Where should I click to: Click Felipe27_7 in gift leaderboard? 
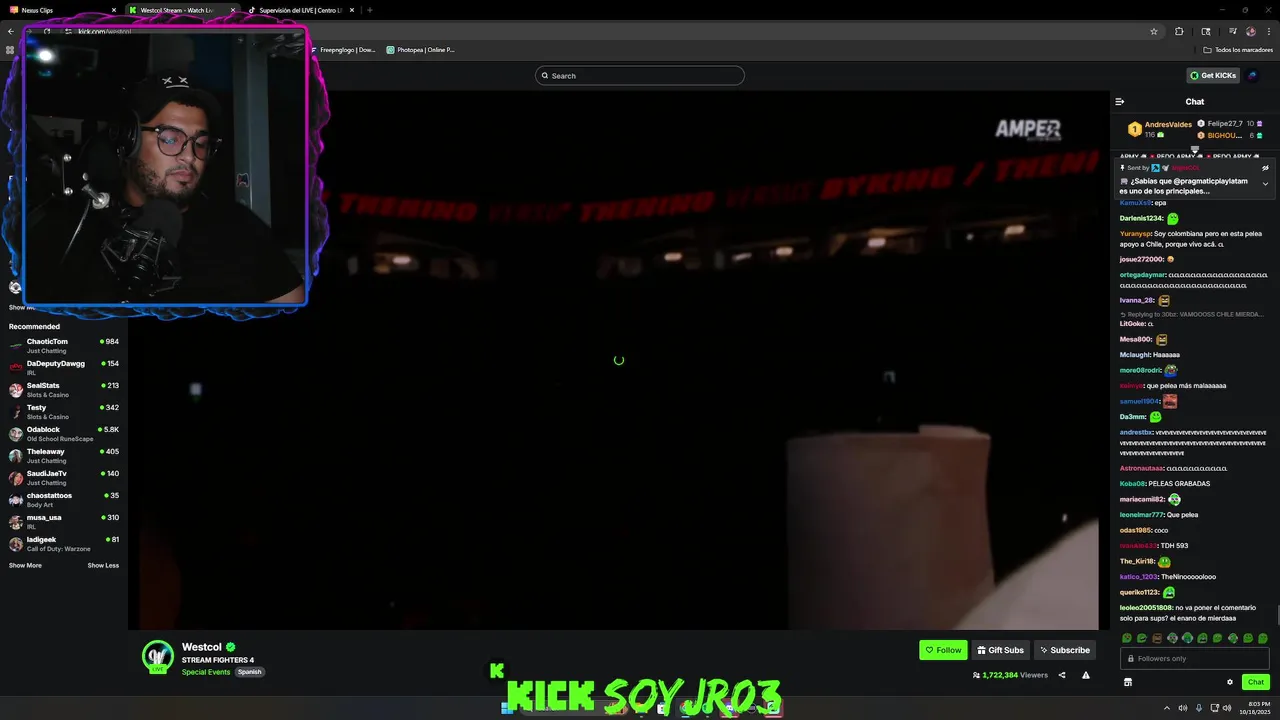(1225, 123)
